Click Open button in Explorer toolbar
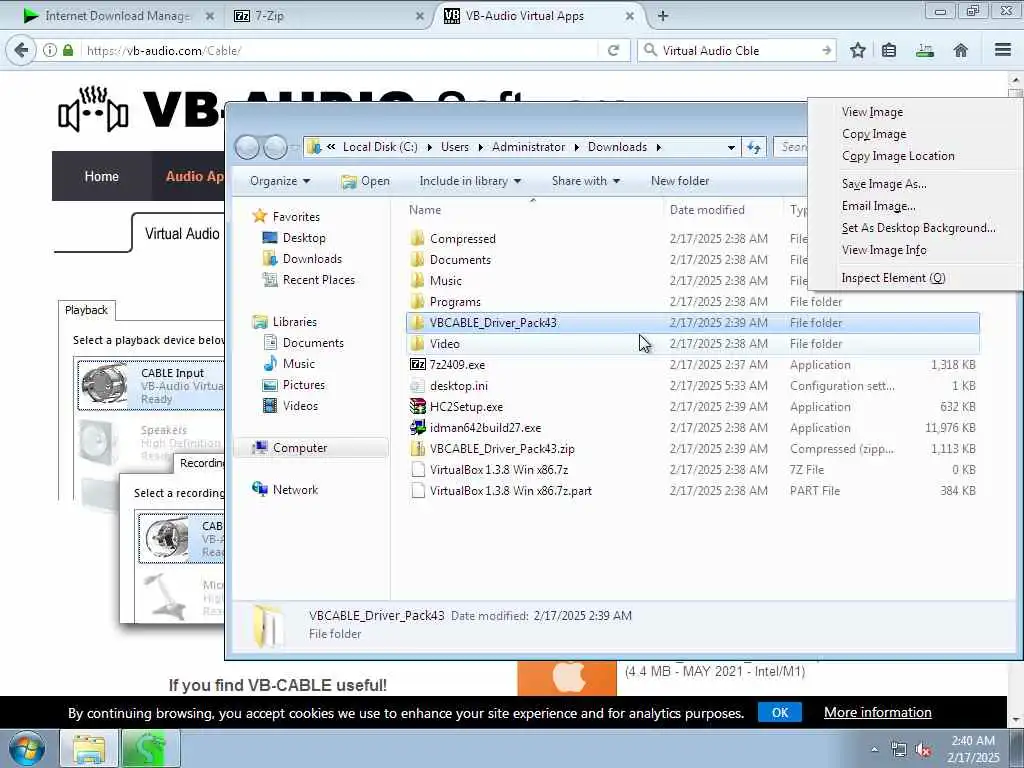1024x768 pixels. tap(365, 181)
